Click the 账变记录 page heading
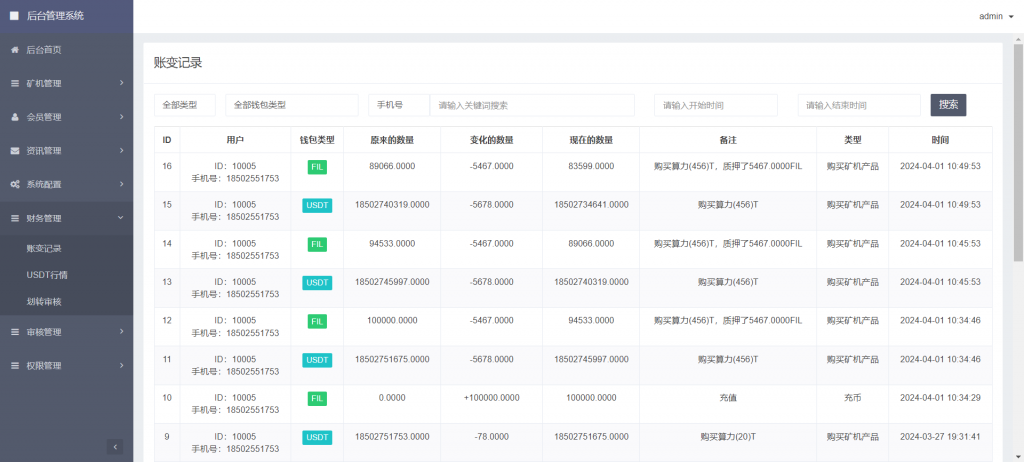The height and width of the screenshot is (462, 1024). [178, 63]
